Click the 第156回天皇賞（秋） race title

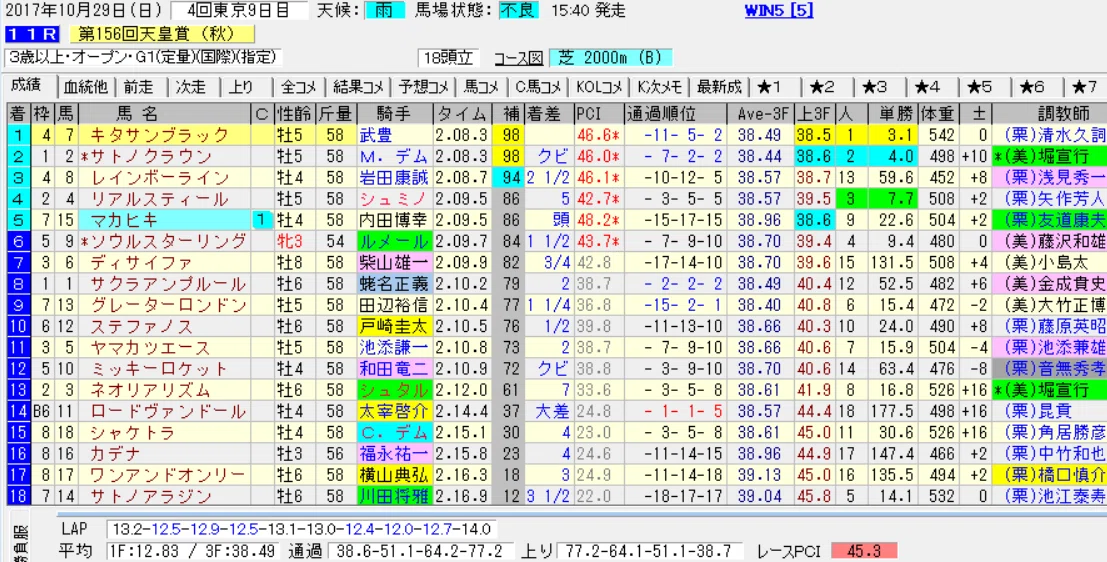(x=161, y=33)
